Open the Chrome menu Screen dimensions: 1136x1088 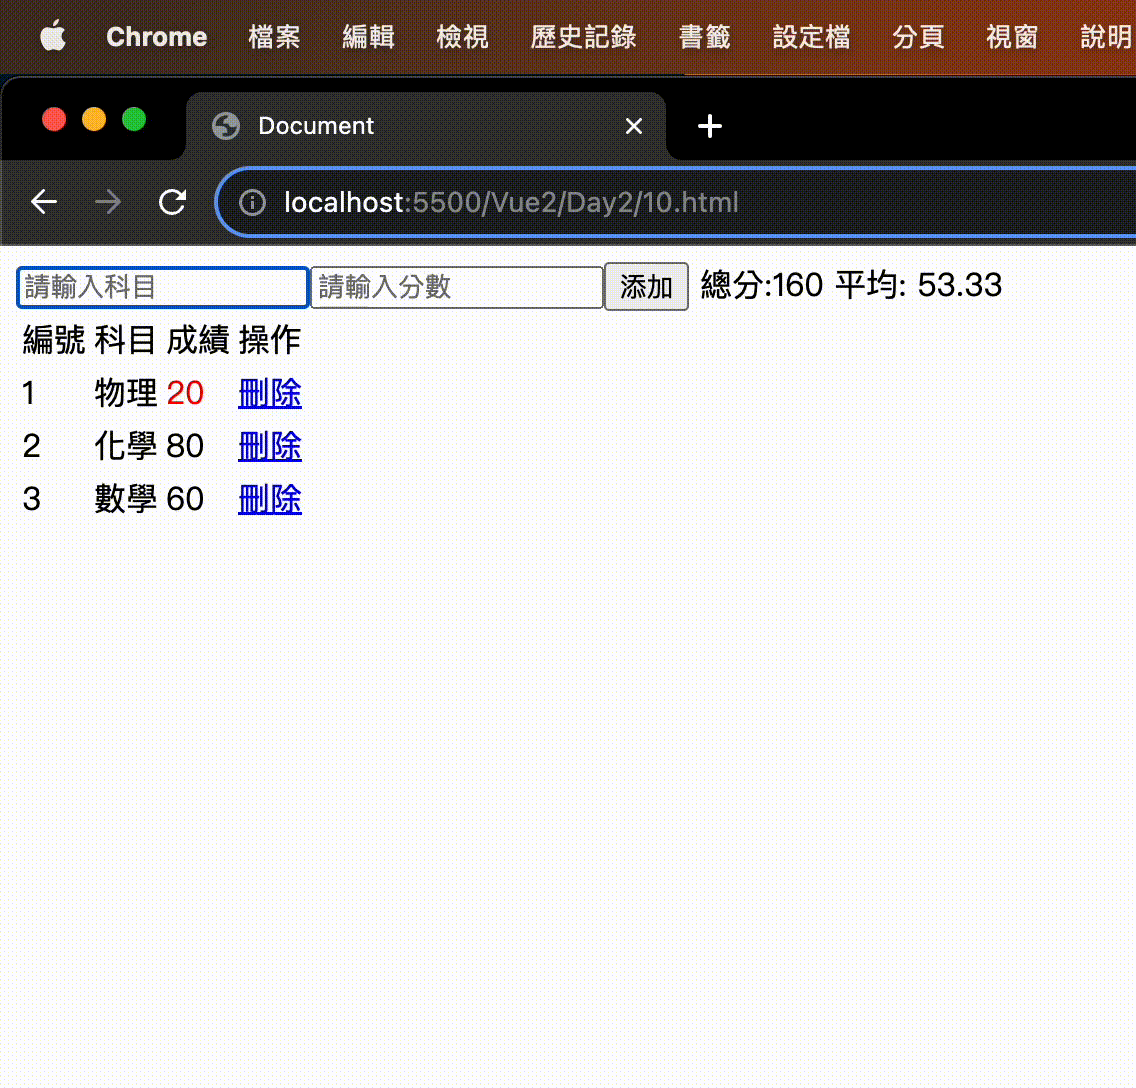(156, 36)
